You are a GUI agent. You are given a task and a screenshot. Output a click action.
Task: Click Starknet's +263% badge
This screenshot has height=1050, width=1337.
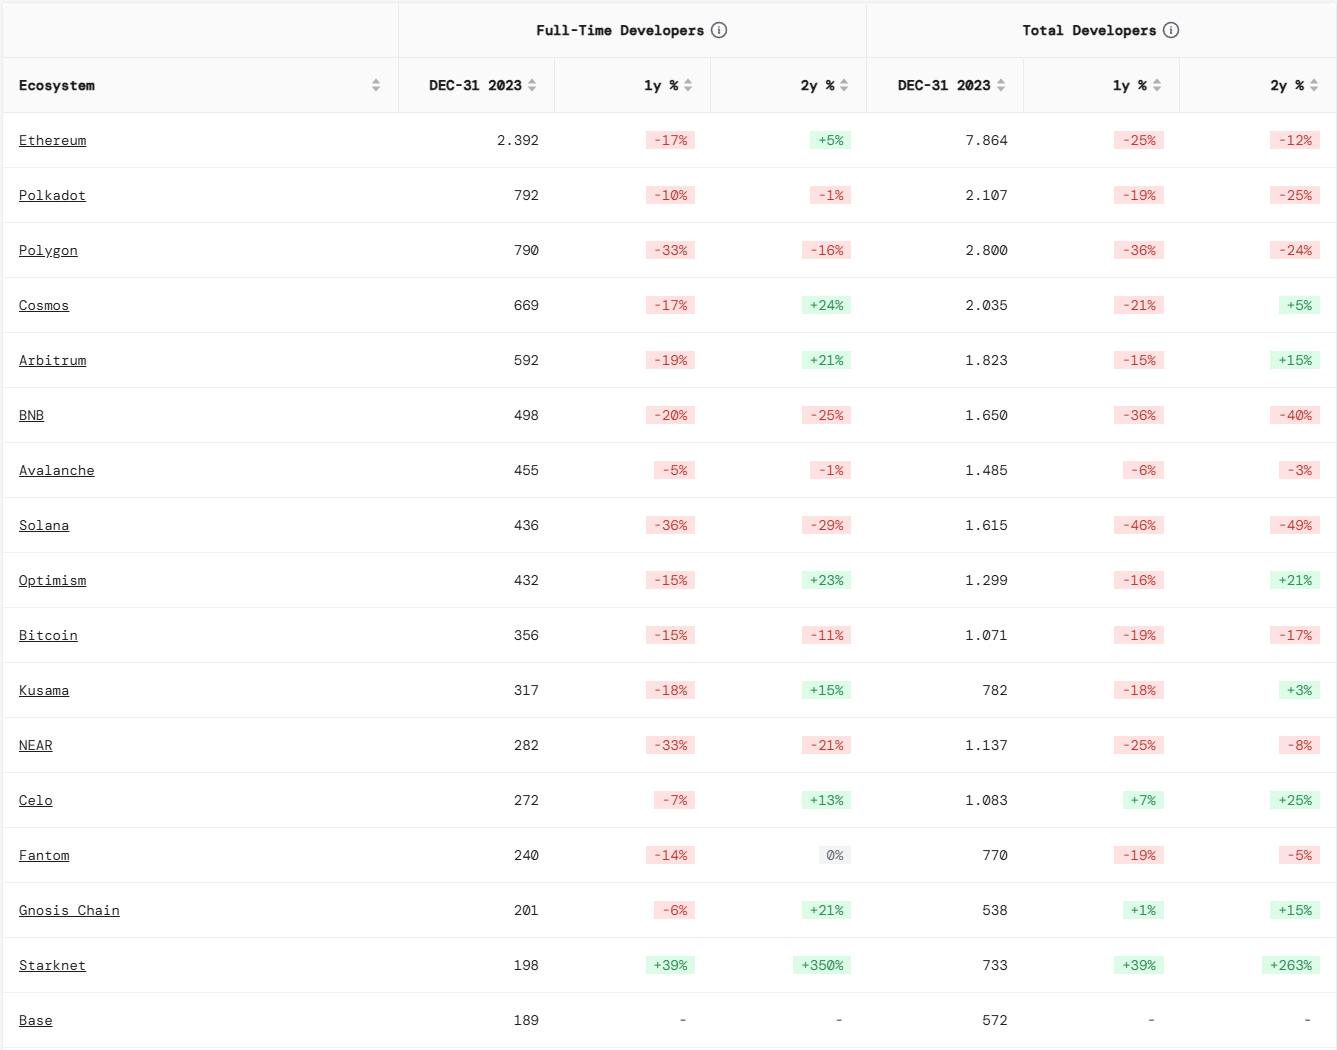click(x=1291, y=965)
